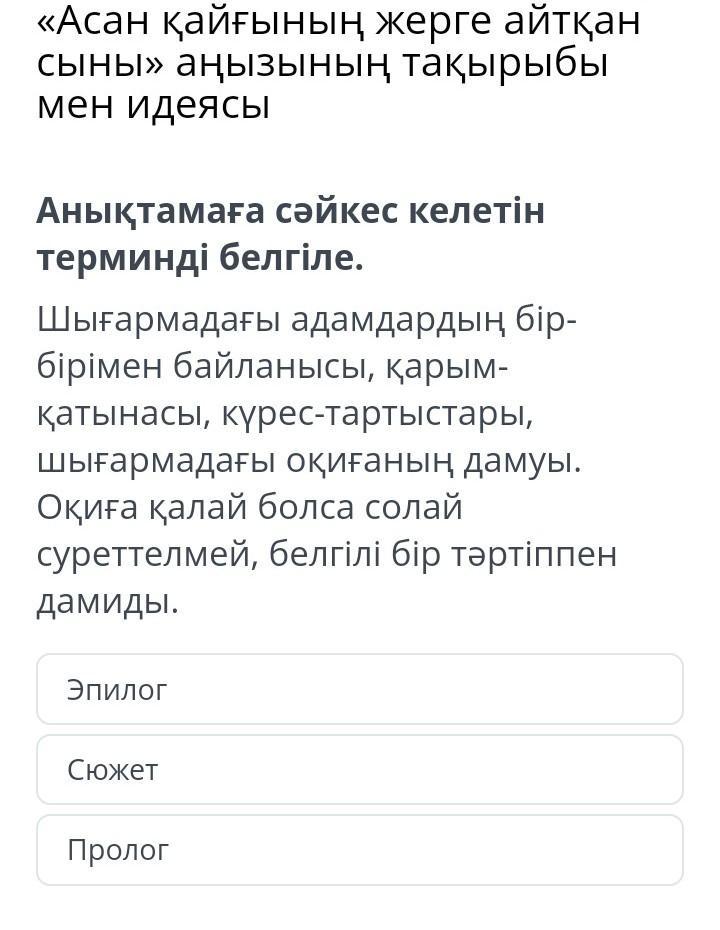Choose Сюжет as the answer
Screen dimensions: 720x930
click(x=360, y=769)
